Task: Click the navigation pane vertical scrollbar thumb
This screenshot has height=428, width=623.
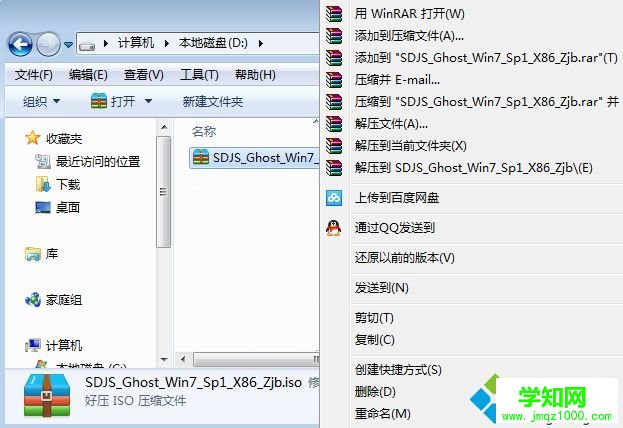Action: [163, 192]
